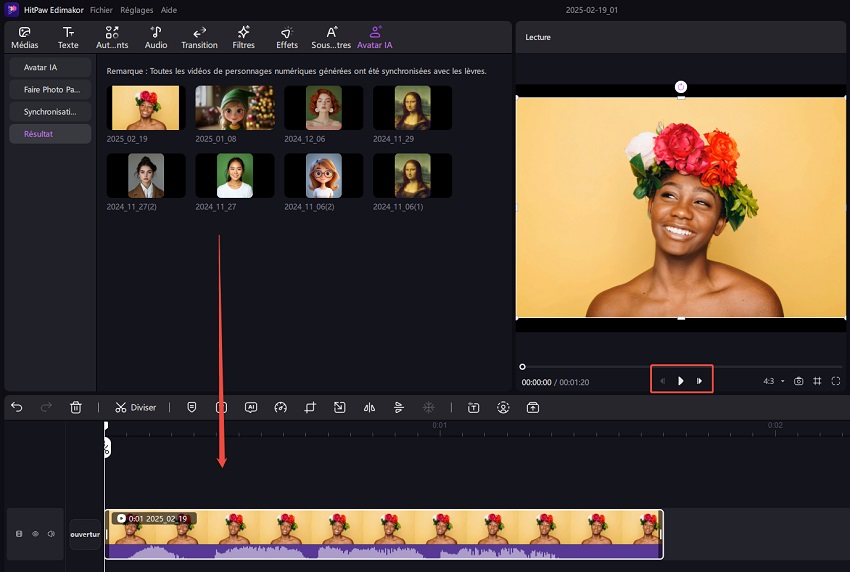Click the HitPaw Edimakor logo icon
The image size is (850, 572).
pos(11,9)
